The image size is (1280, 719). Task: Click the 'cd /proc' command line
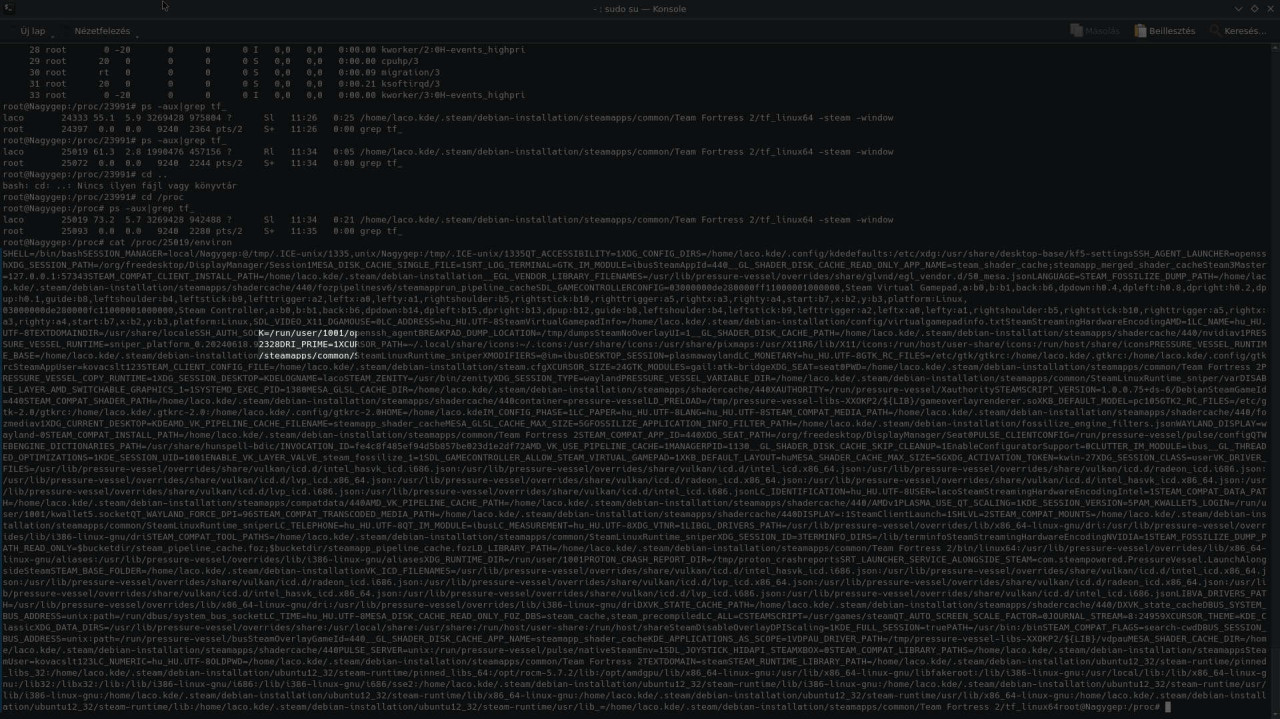pyautogui.click(x=93, y=197)
